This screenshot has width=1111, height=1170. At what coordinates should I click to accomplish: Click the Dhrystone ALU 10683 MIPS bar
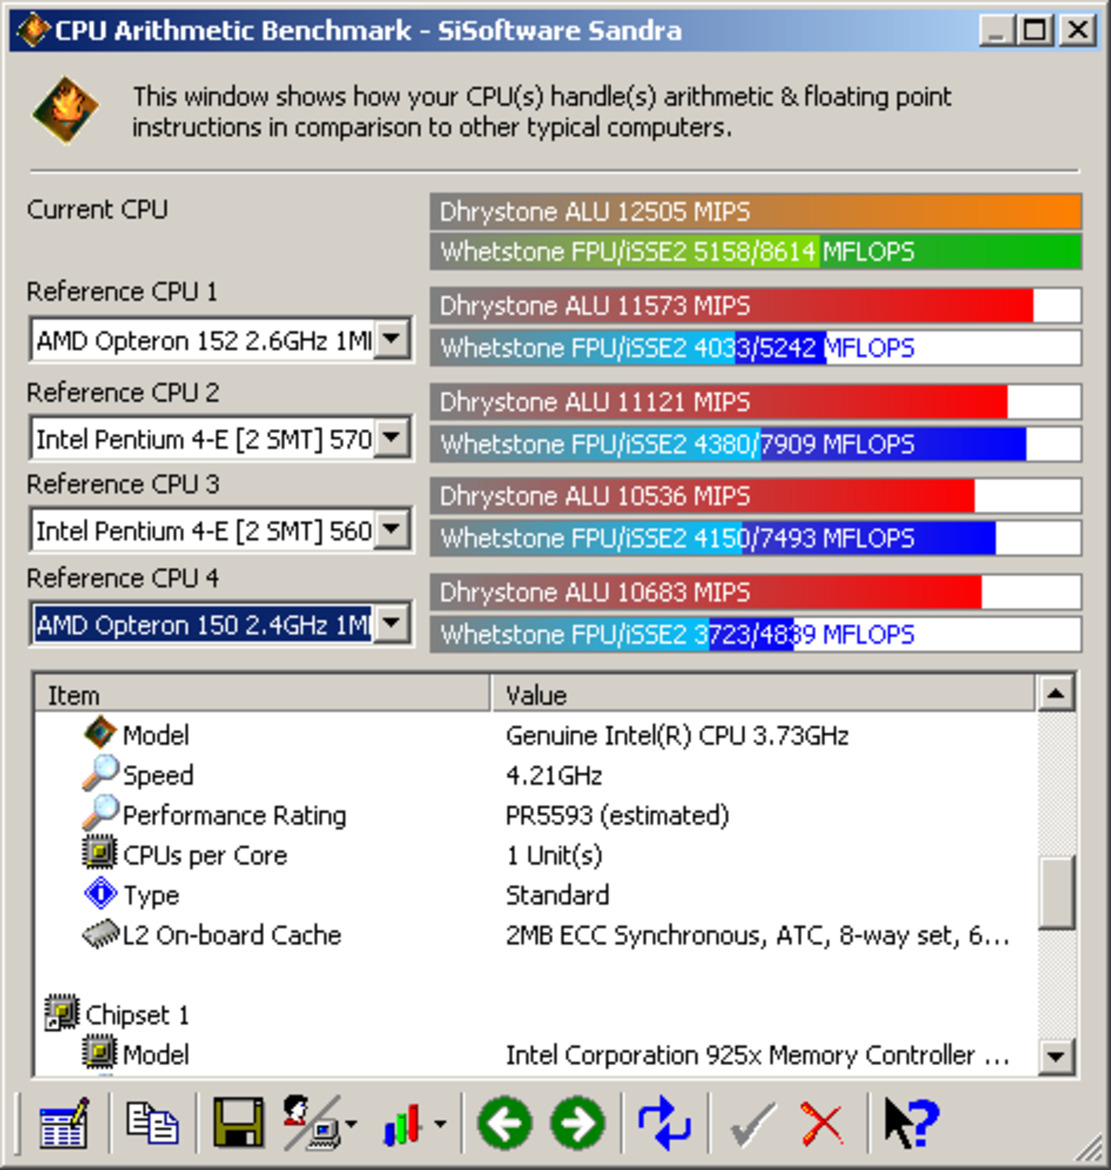click(x=756, y=592)
